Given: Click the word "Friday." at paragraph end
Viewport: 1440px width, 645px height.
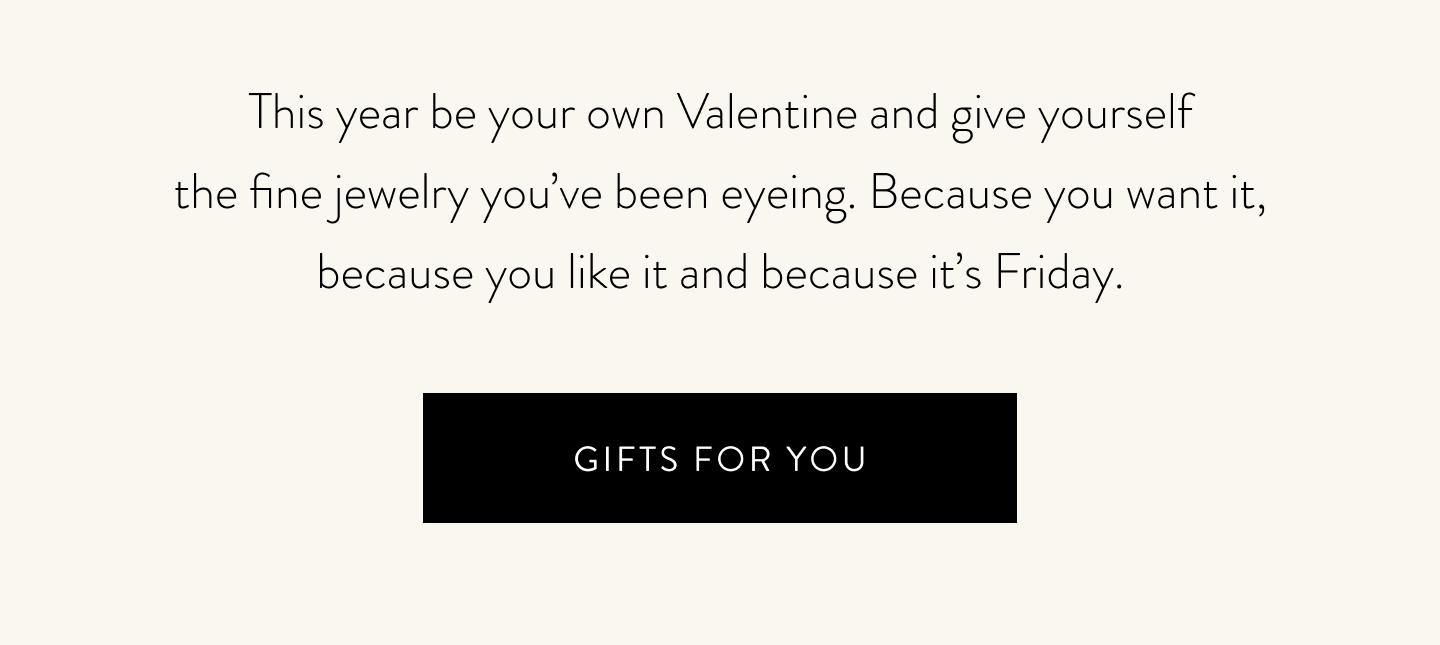Looking at the screenshot, I should click(1058, 274).
